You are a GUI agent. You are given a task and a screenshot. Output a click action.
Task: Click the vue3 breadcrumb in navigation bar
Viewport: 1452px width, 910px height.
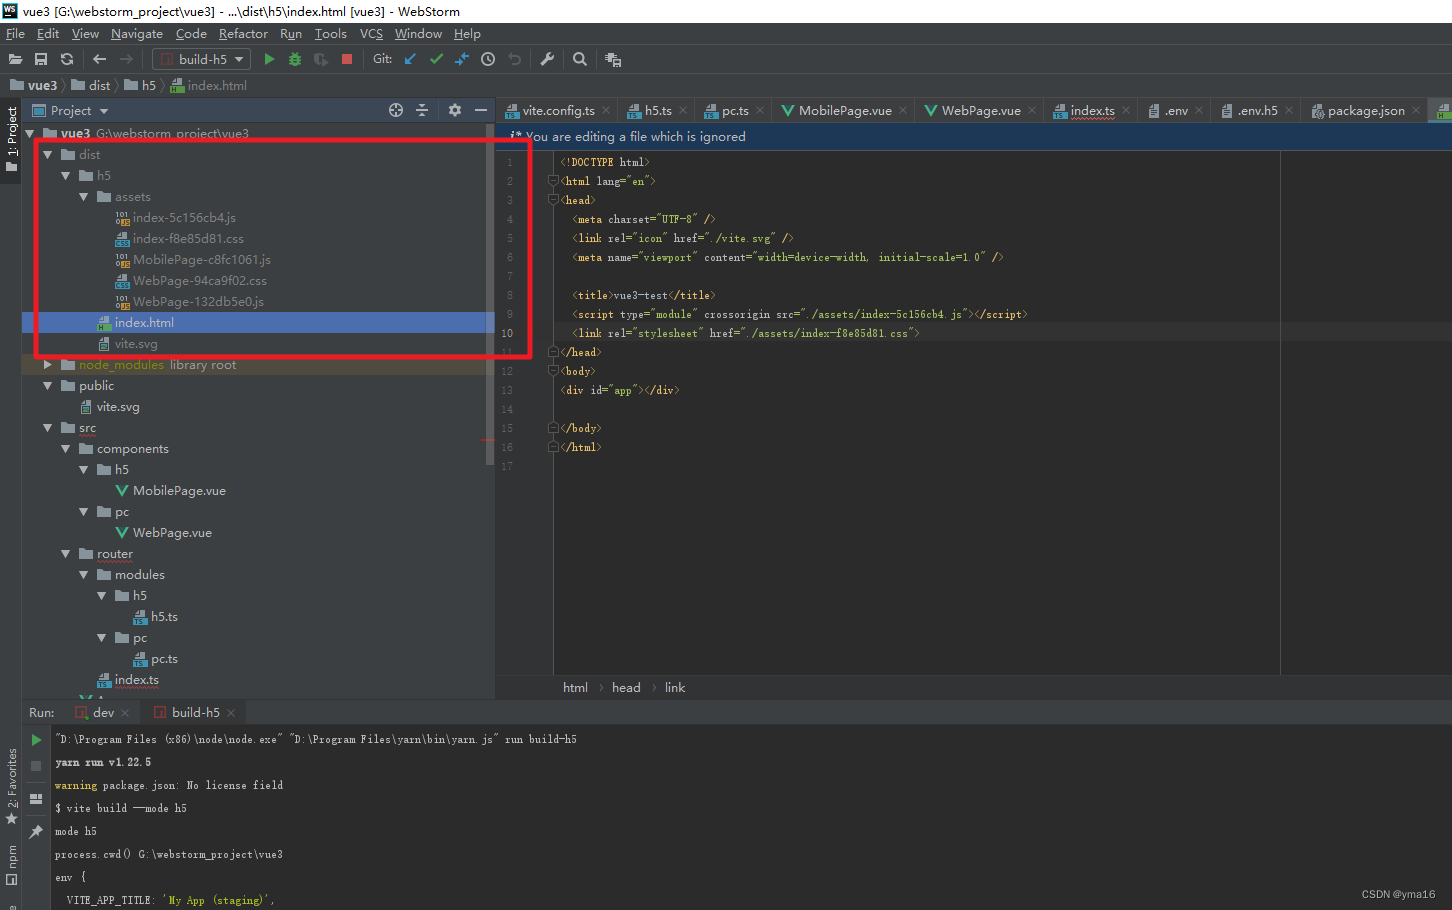click(34, 85)
